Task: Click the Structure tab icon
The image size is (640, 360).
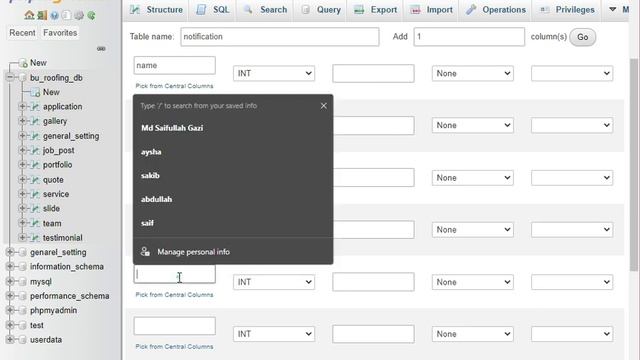Action: click(x=135, y=9)
